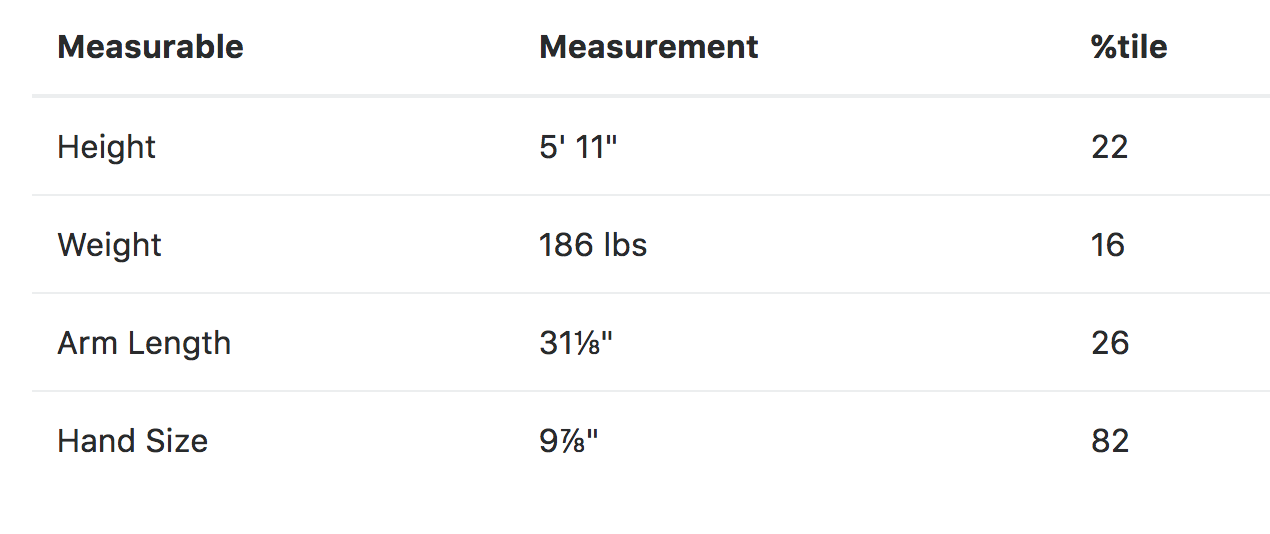Click the 186 lbs weight measurement
The width and height of the screenshot is (1270, 534).
(593, 245)
